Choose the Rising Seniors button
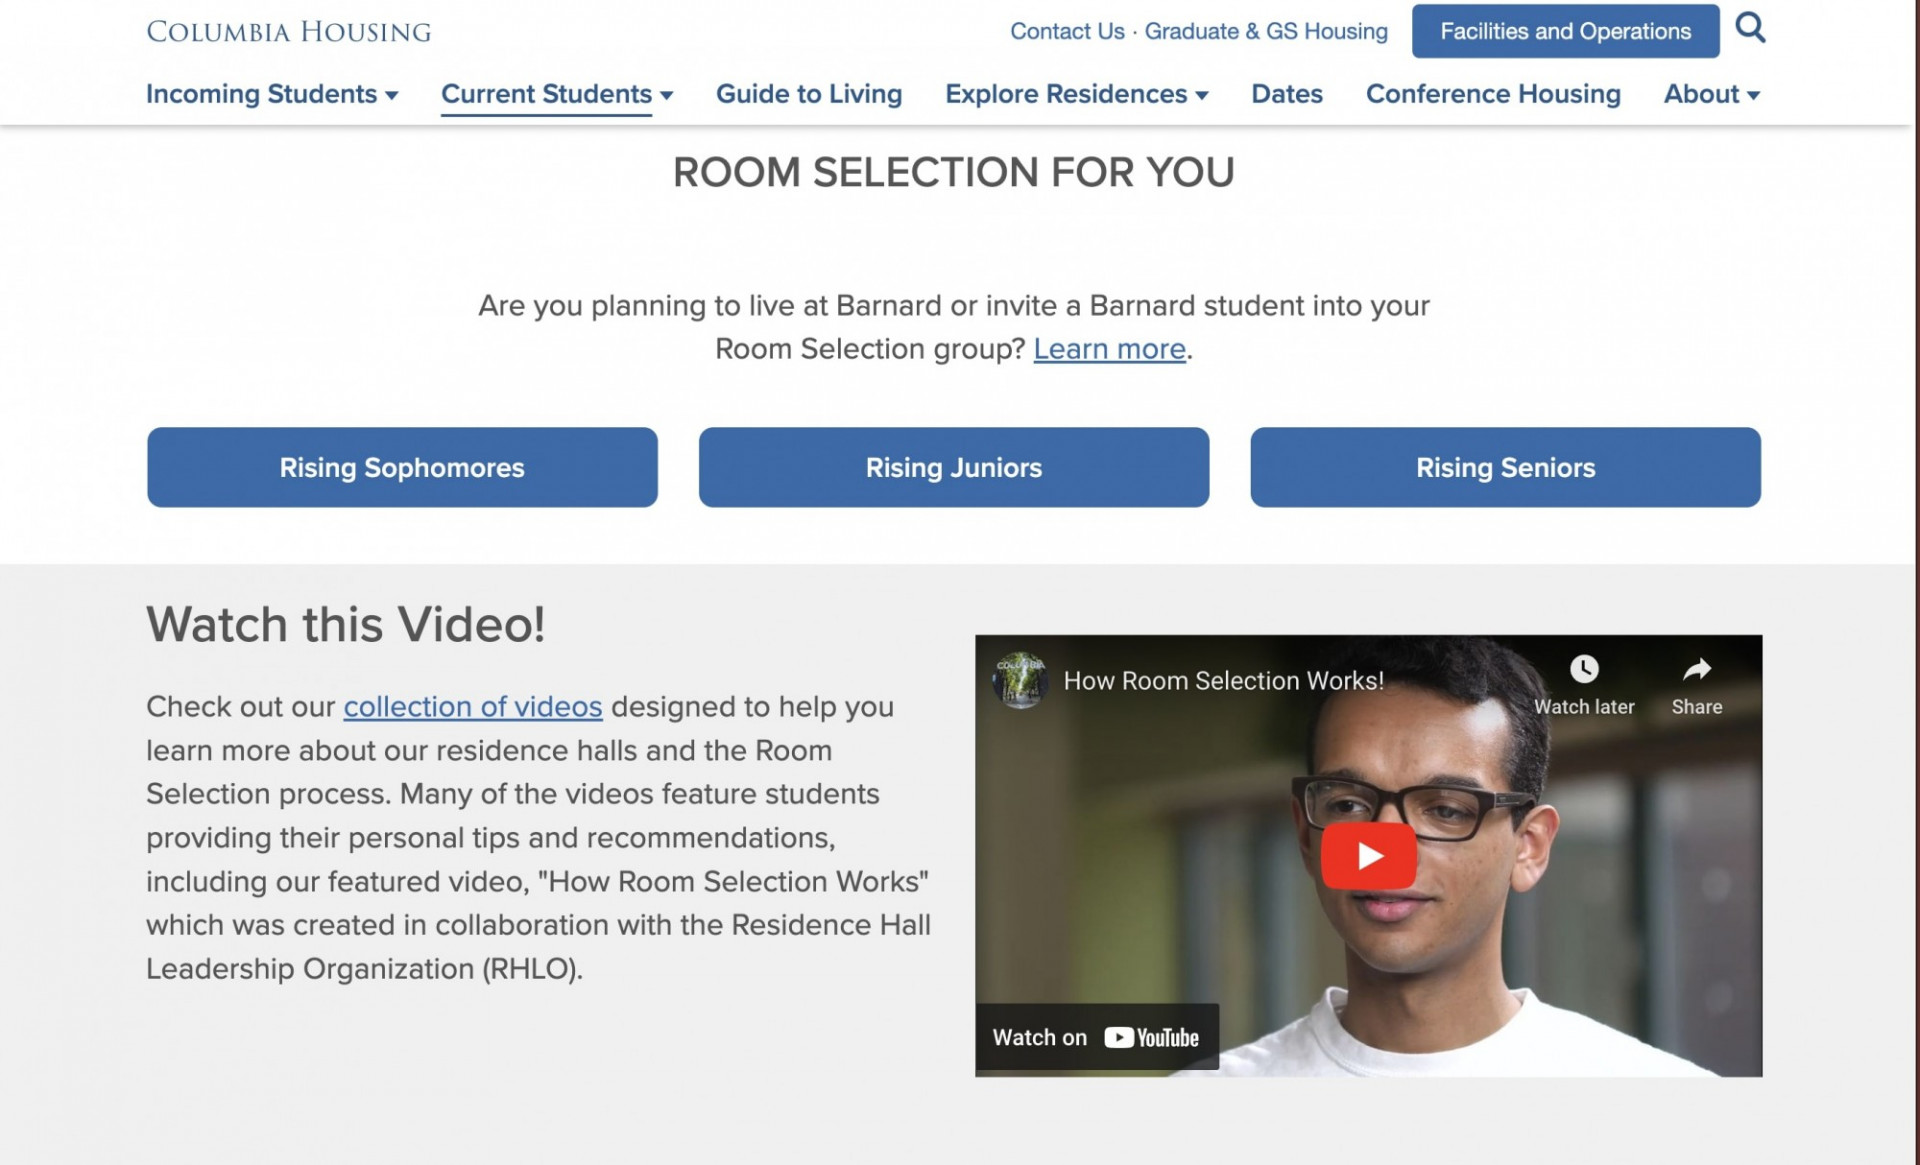This screenshot has height=1165, width=1920. coord(1504,467)
